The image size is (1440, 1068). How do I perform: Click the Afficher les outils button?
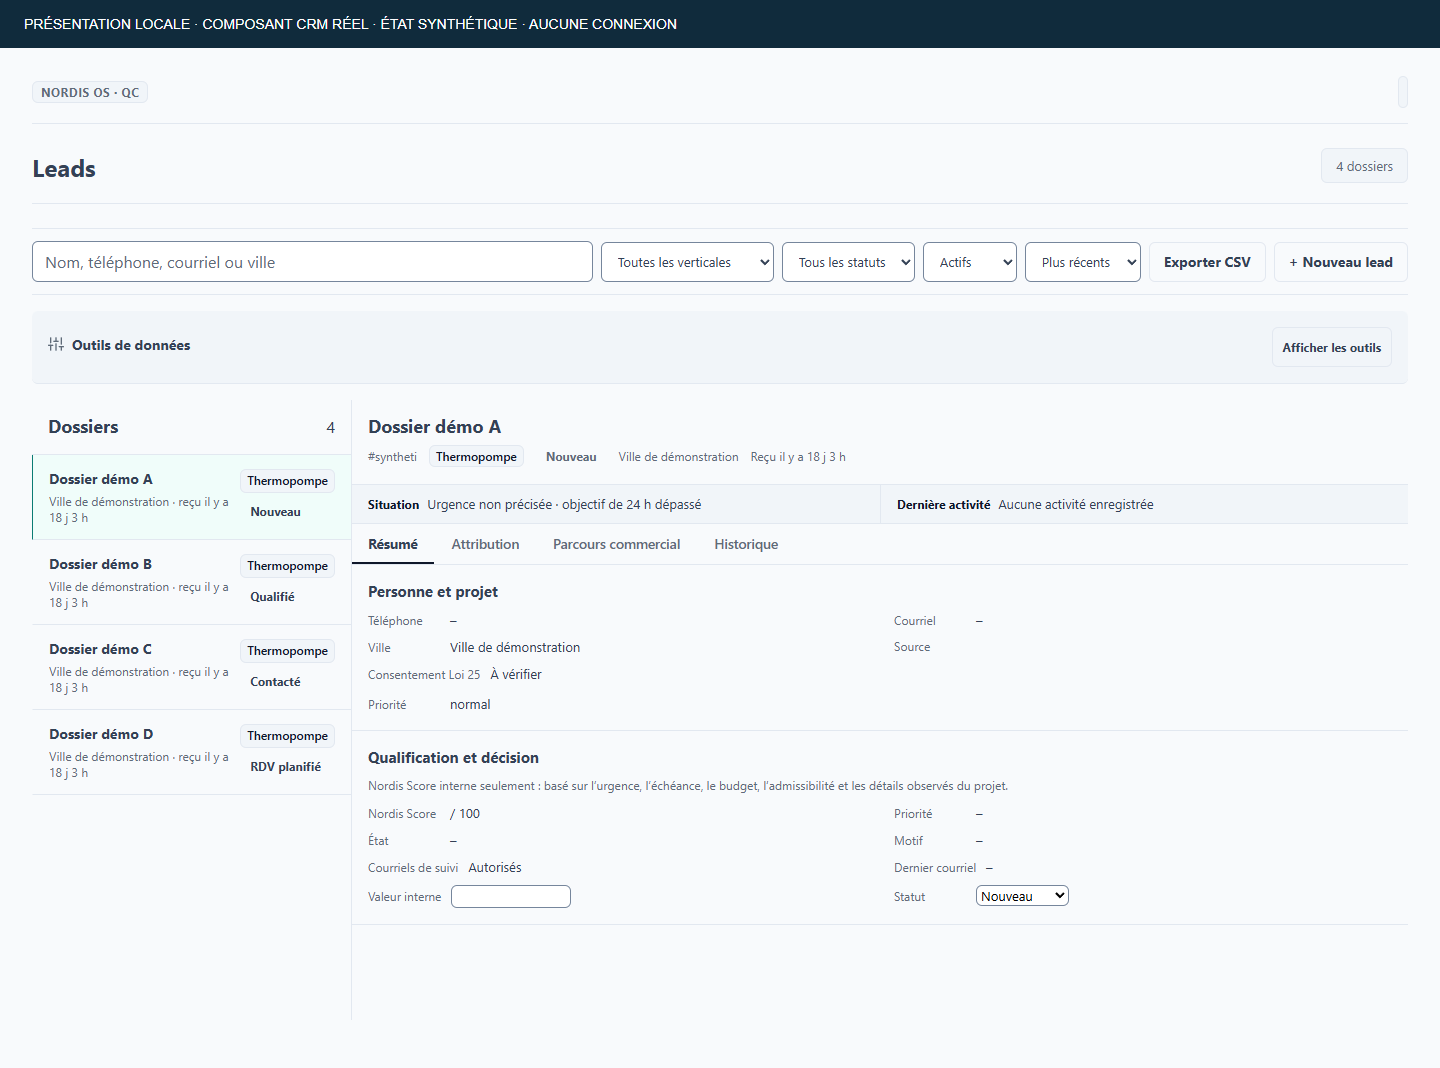pyautogui.click(x=1332, y=347)
